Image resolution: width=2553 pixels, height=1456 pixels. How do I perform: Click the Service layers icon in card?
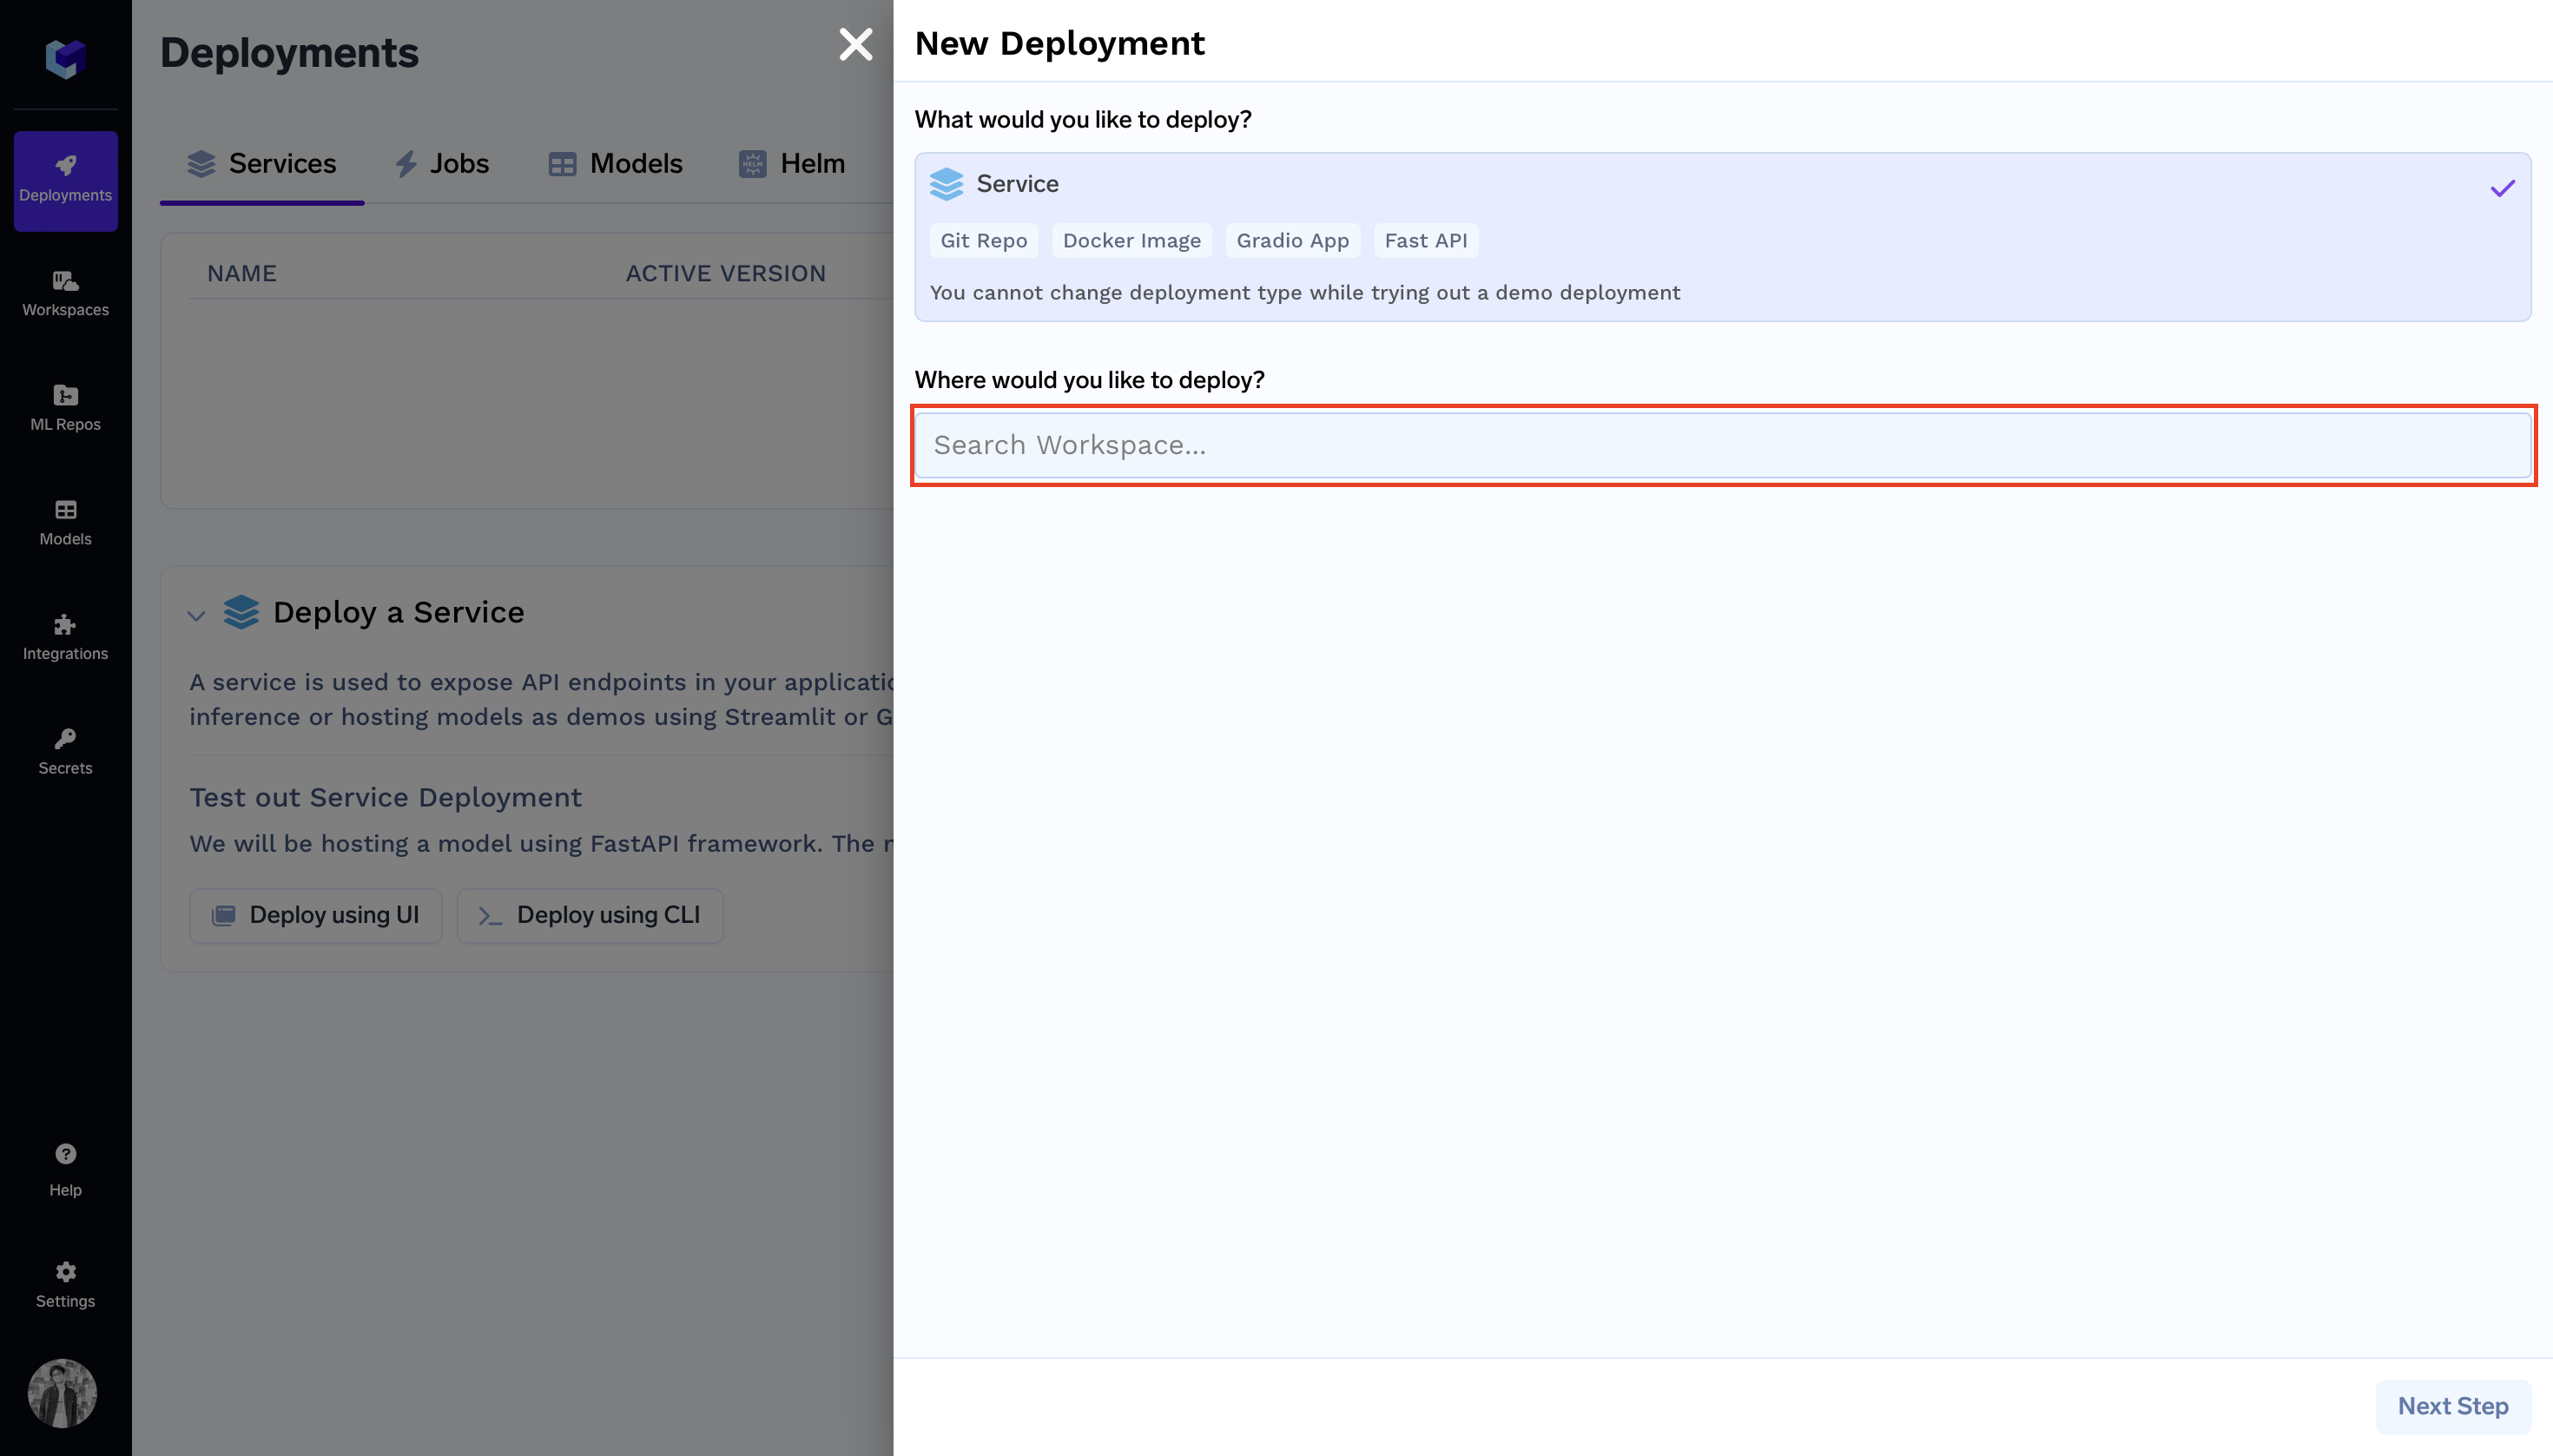click(x=946, y=184)
